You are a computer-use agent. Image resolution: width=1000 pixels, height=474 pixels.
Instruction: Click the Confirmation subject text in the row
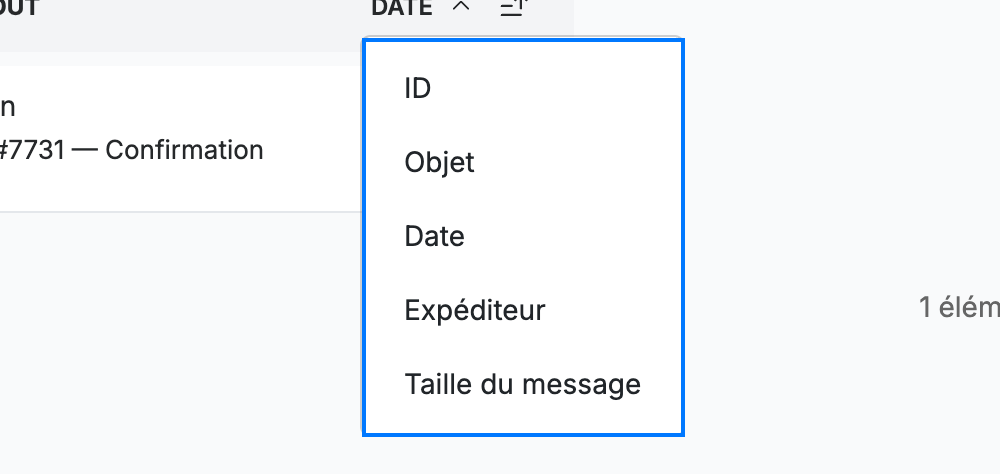pos(184,150)
